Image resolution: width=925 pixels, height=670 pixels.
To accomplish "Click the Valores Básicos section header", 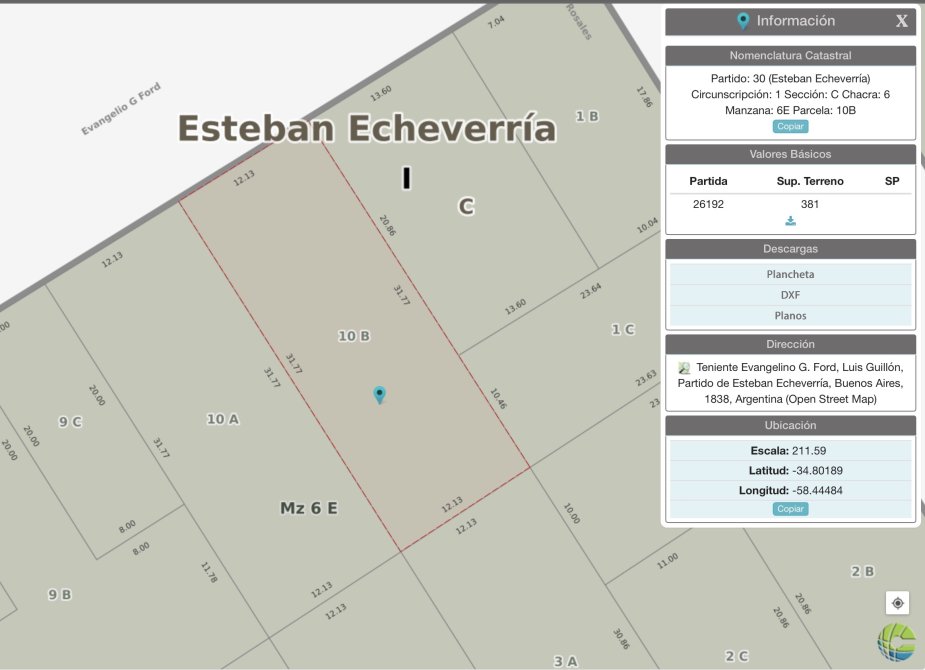I will [x=790, y=154].
